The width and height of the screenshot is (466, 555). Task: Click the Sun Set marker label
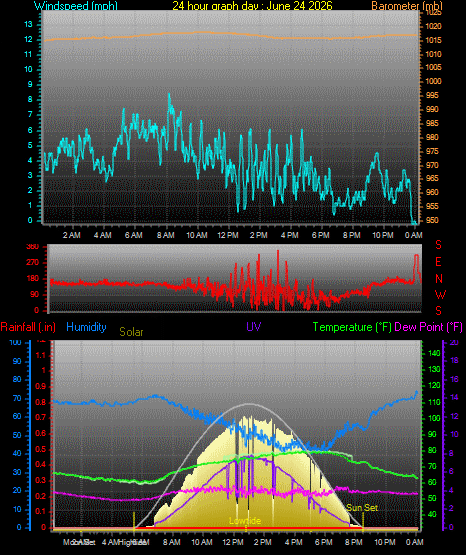pos(362,508)
